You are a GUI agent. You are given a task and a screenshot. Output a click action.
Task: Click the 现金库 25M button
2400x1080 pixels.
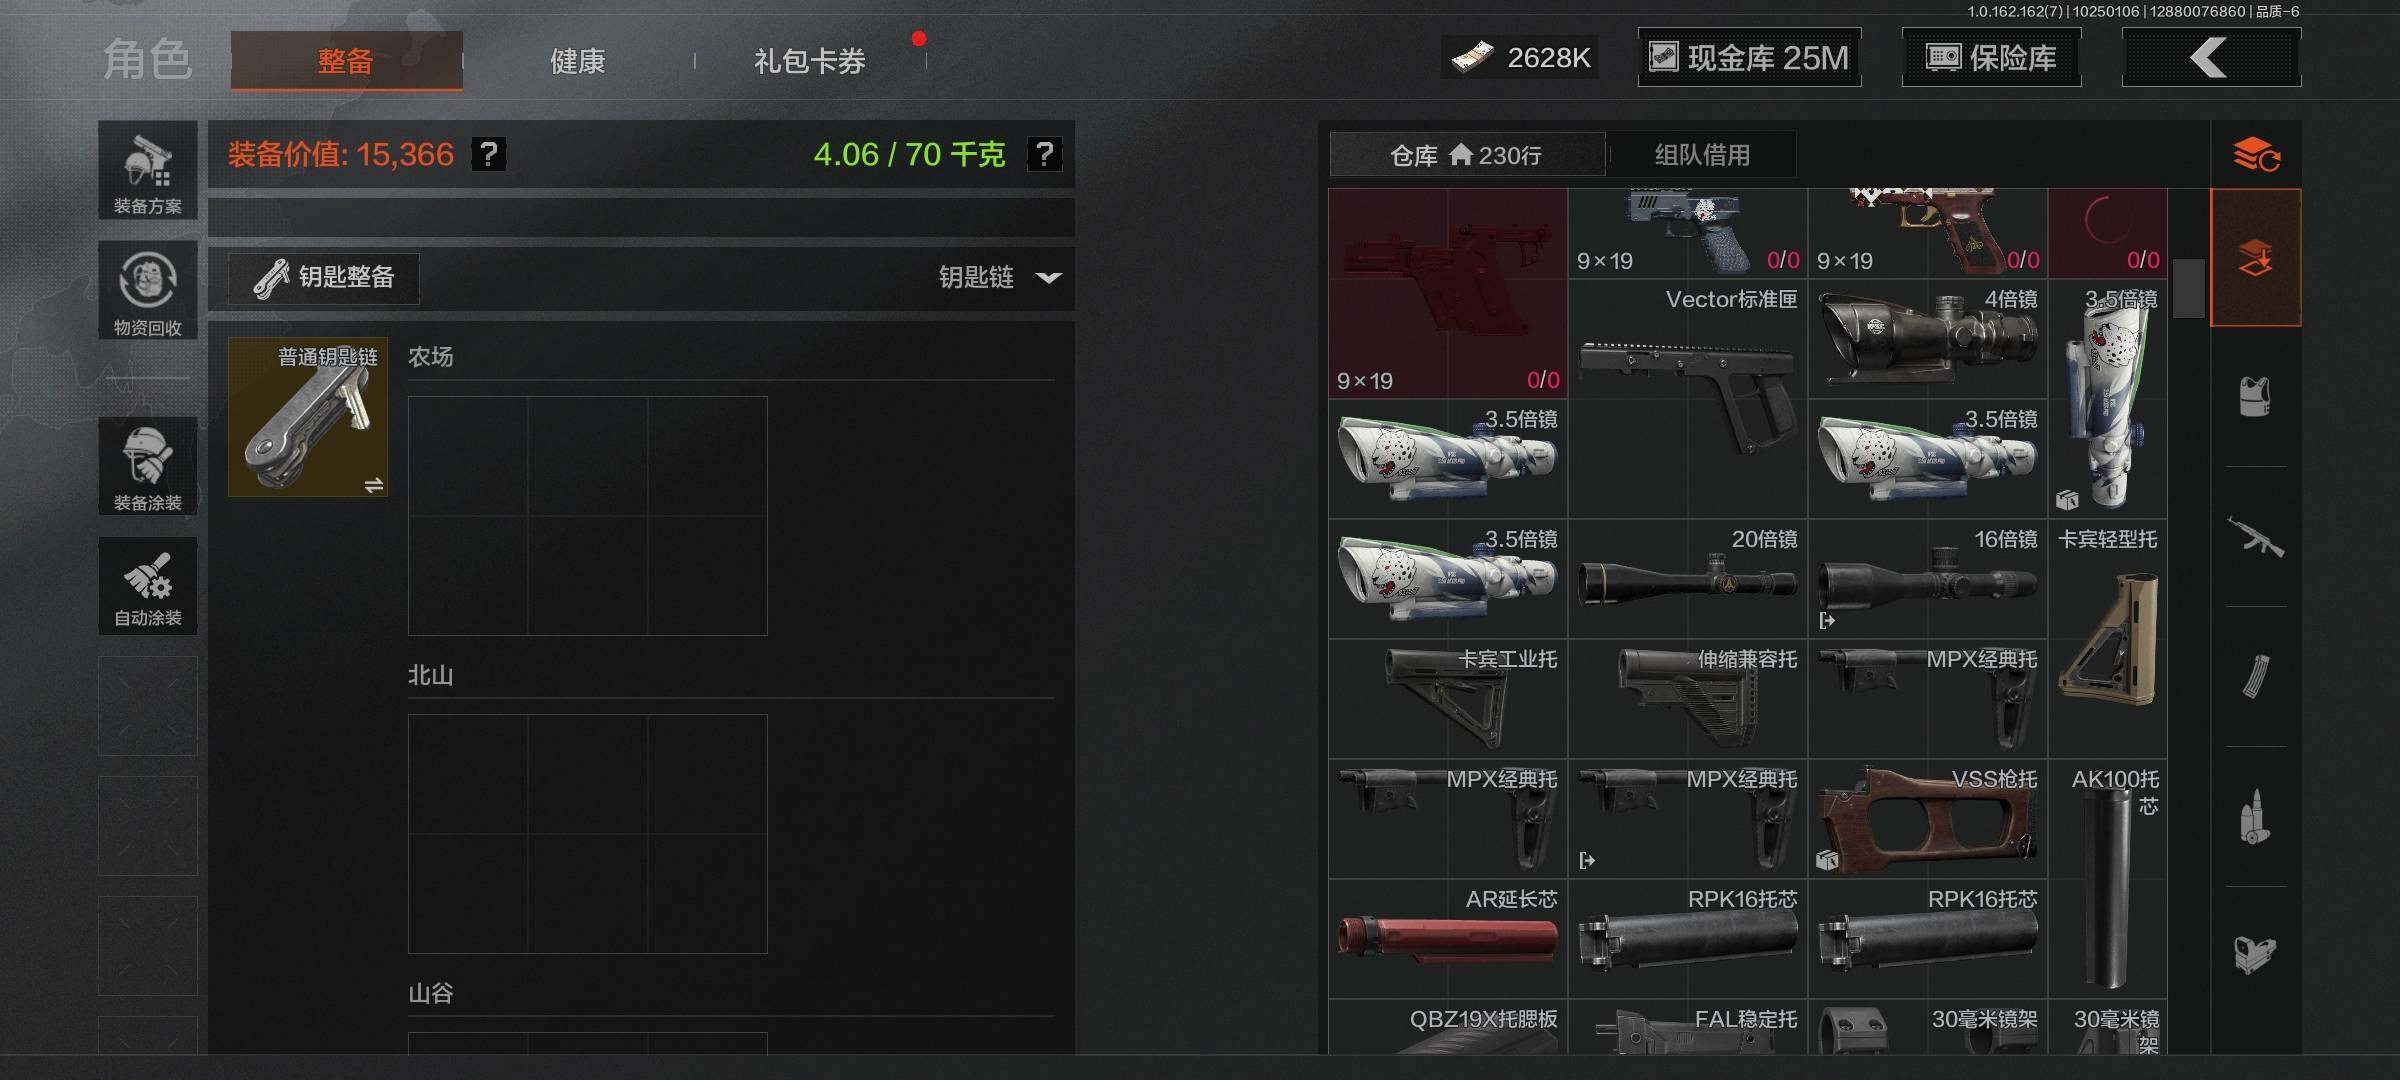coord(1749,57)
